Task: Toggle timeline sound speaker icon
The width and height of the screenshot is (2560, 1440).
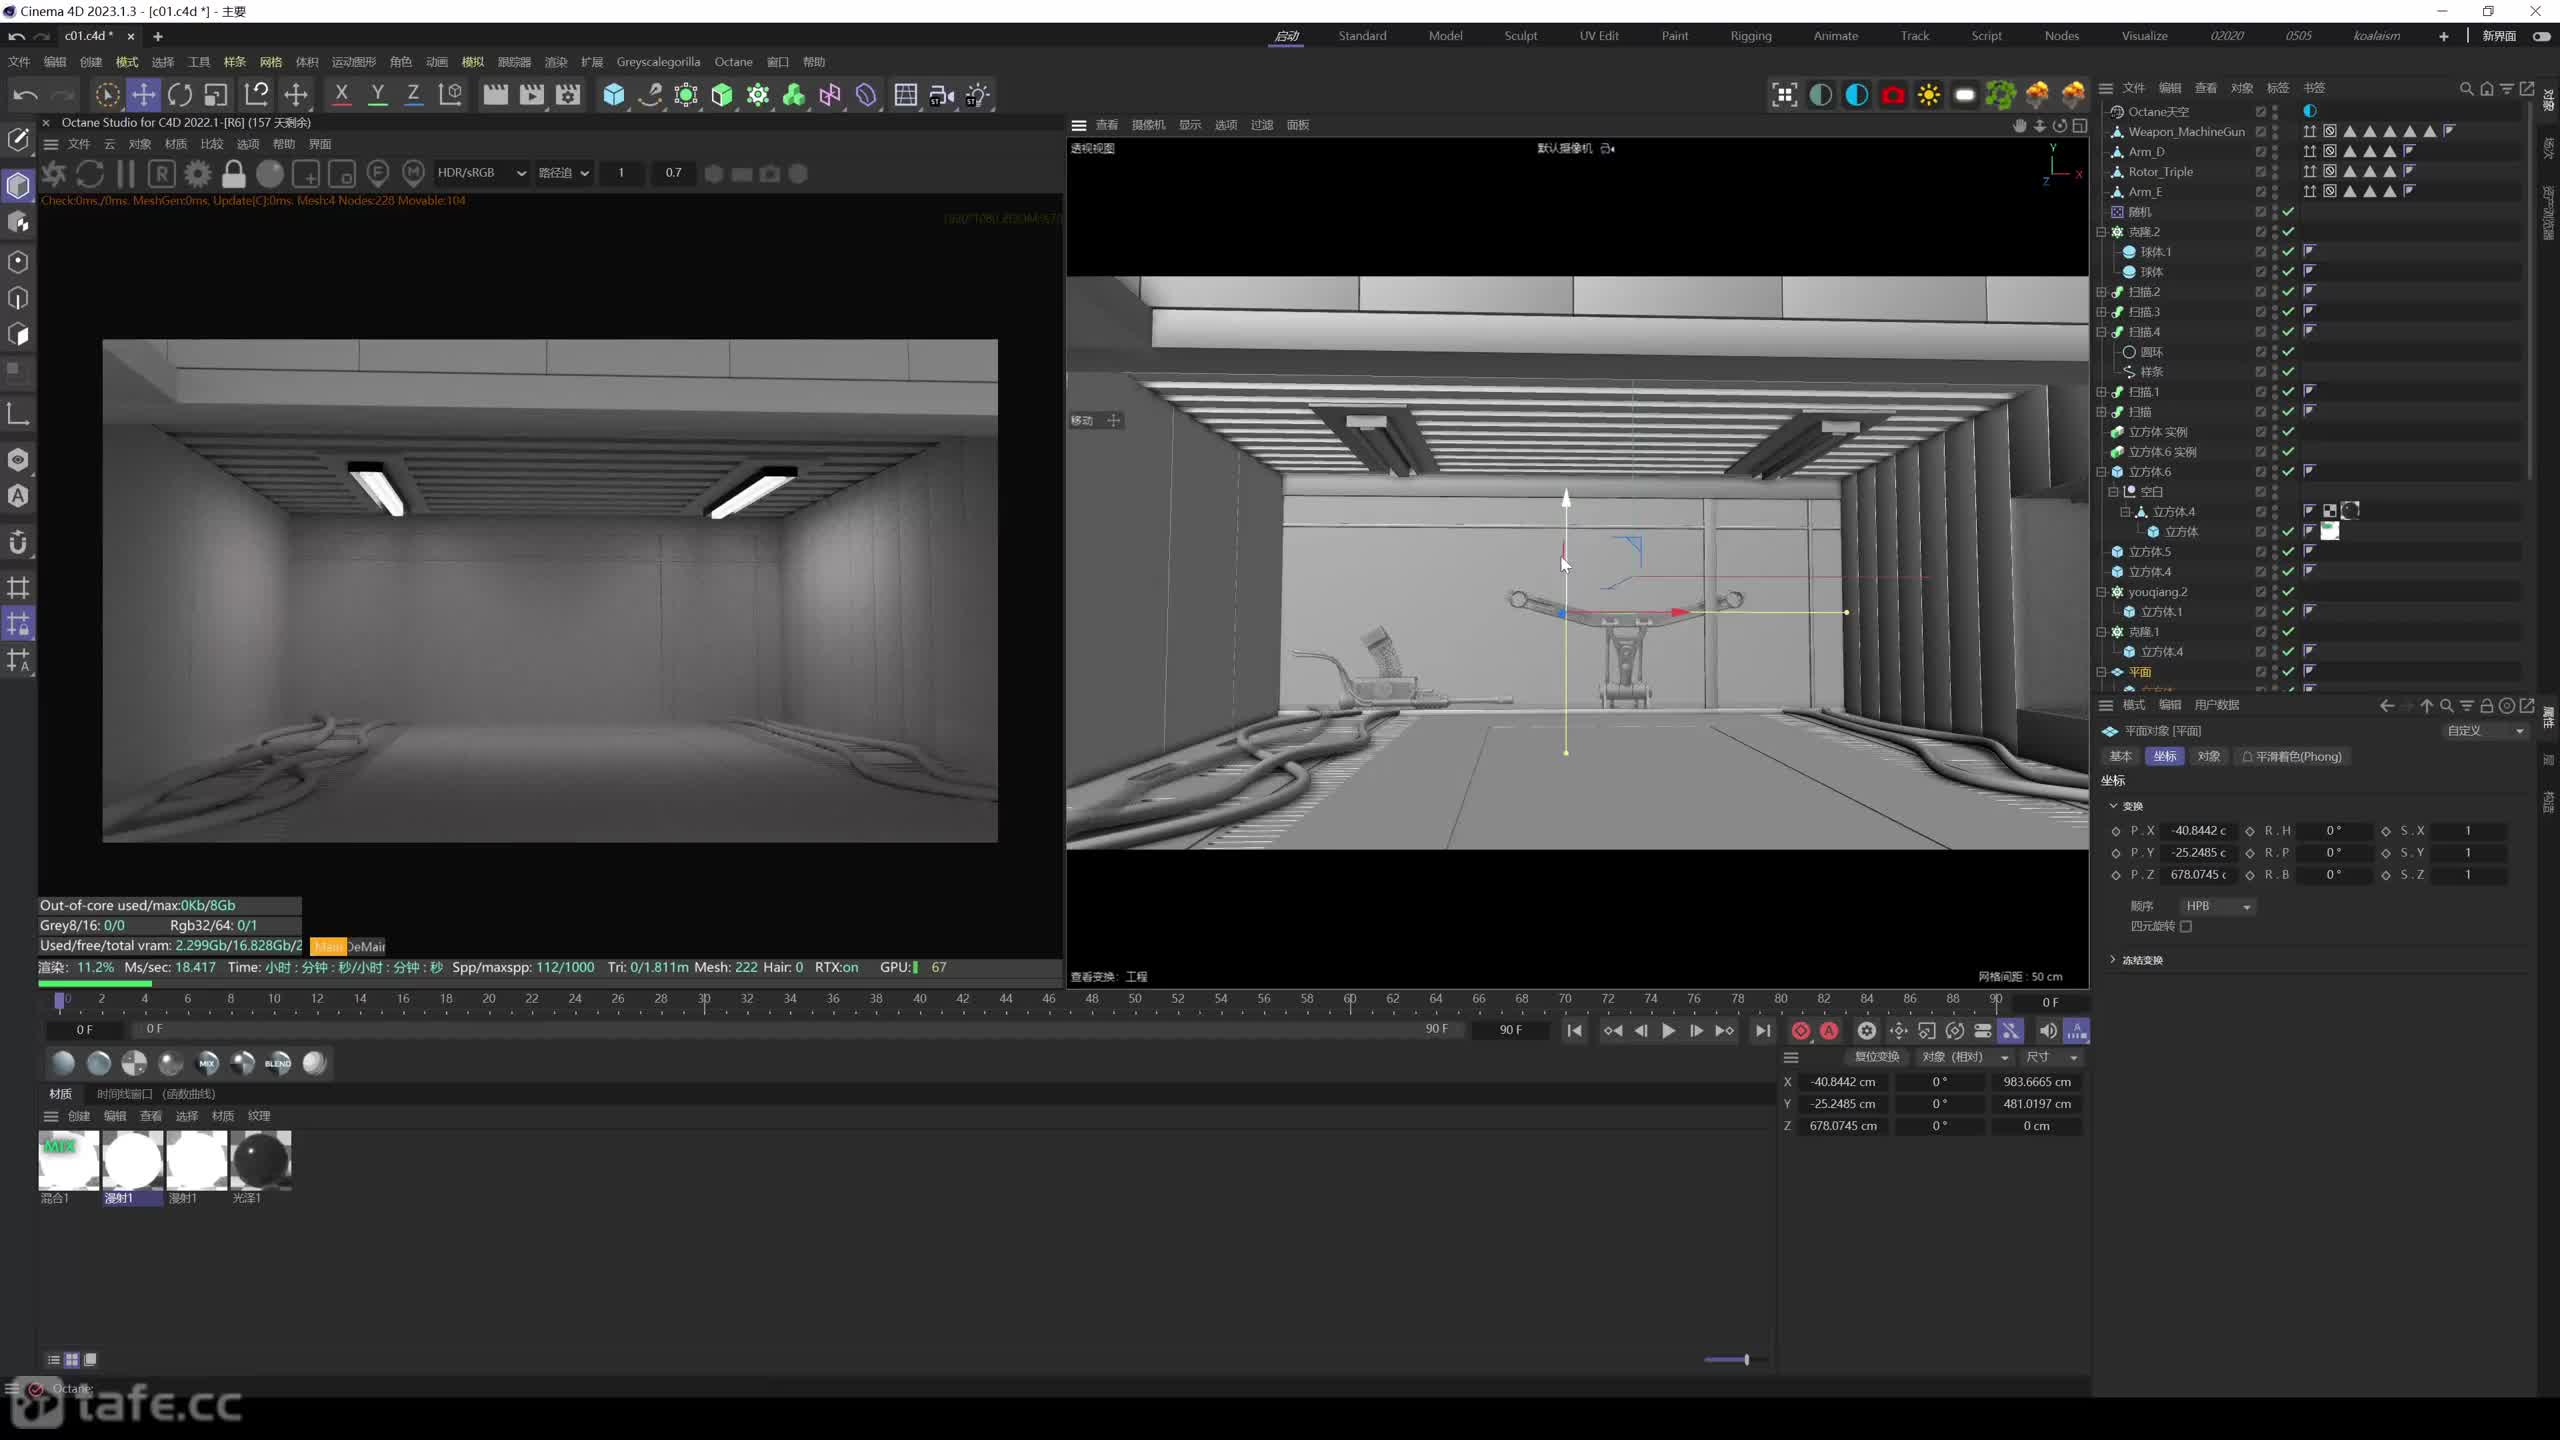Action: 2047,1031
